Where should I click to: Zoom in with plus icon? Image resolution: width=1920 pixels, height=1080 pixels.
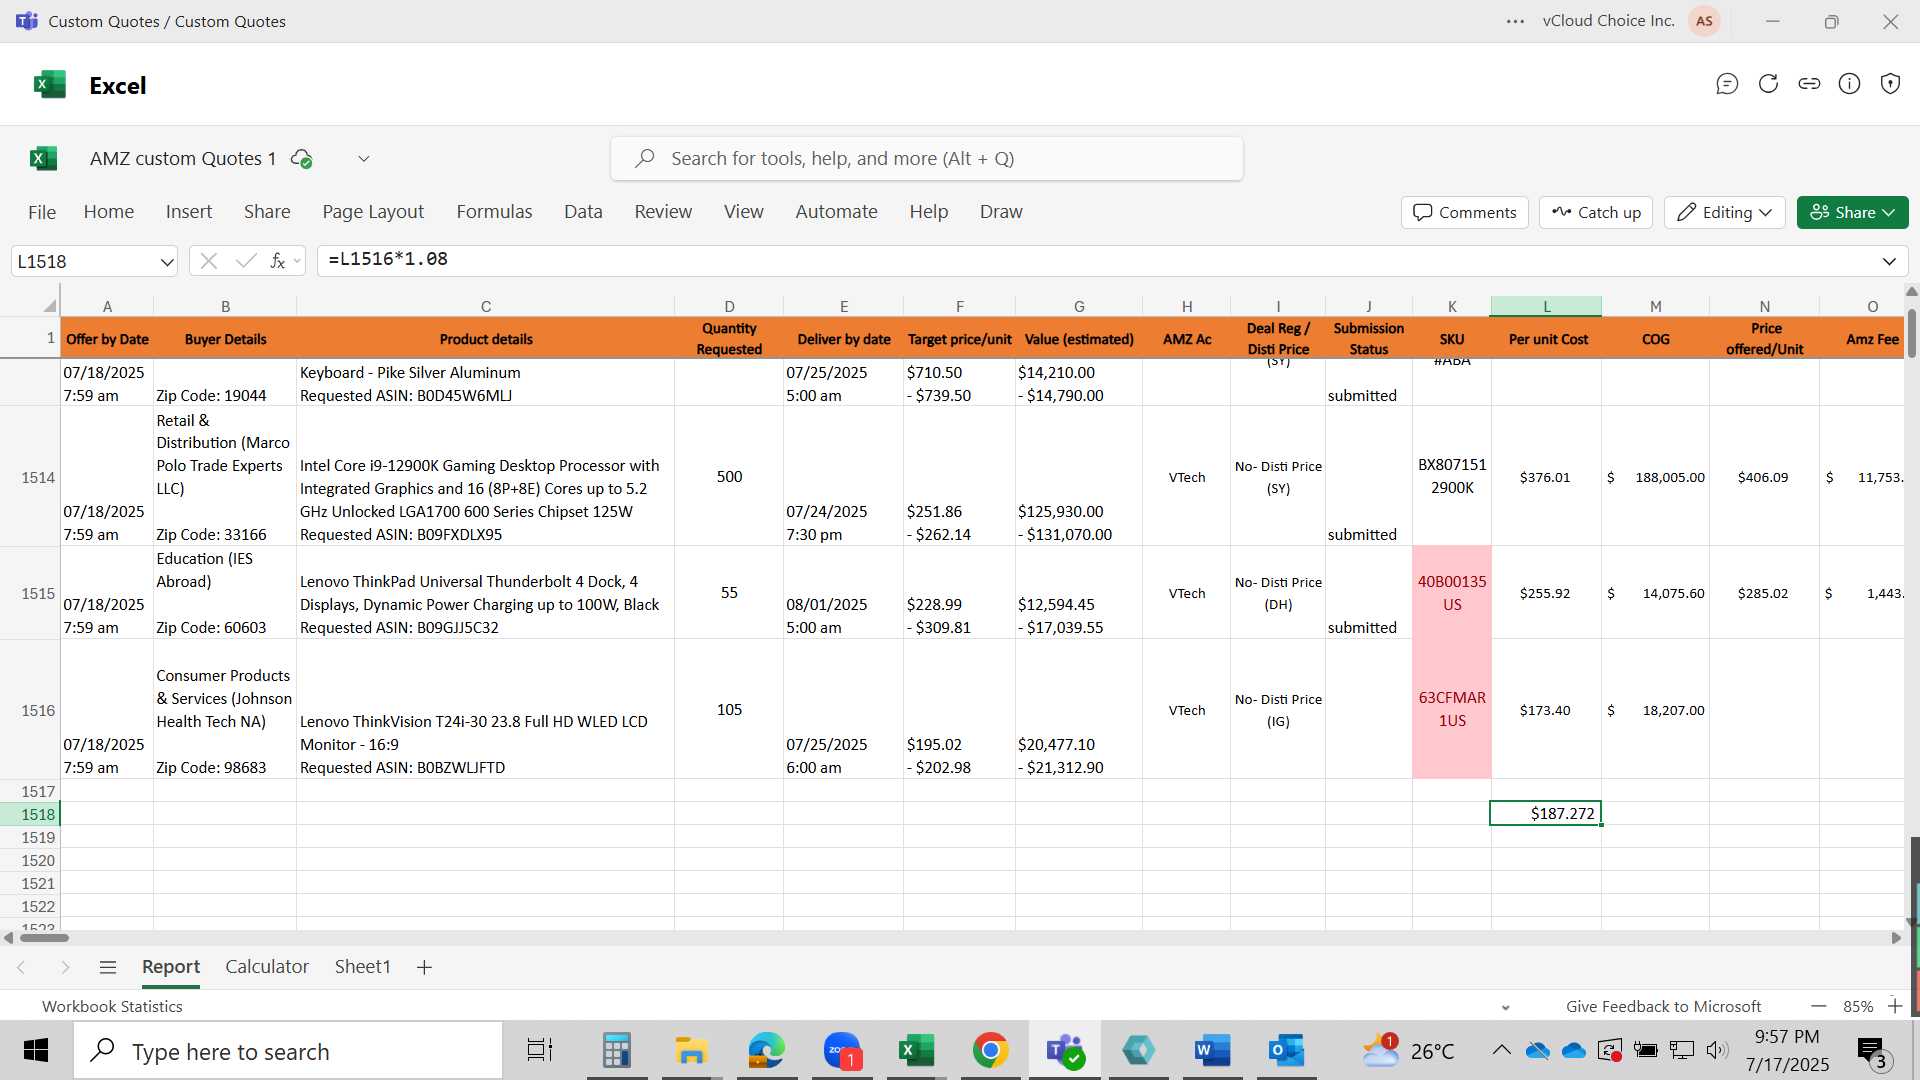[x=1895, y=1006]
